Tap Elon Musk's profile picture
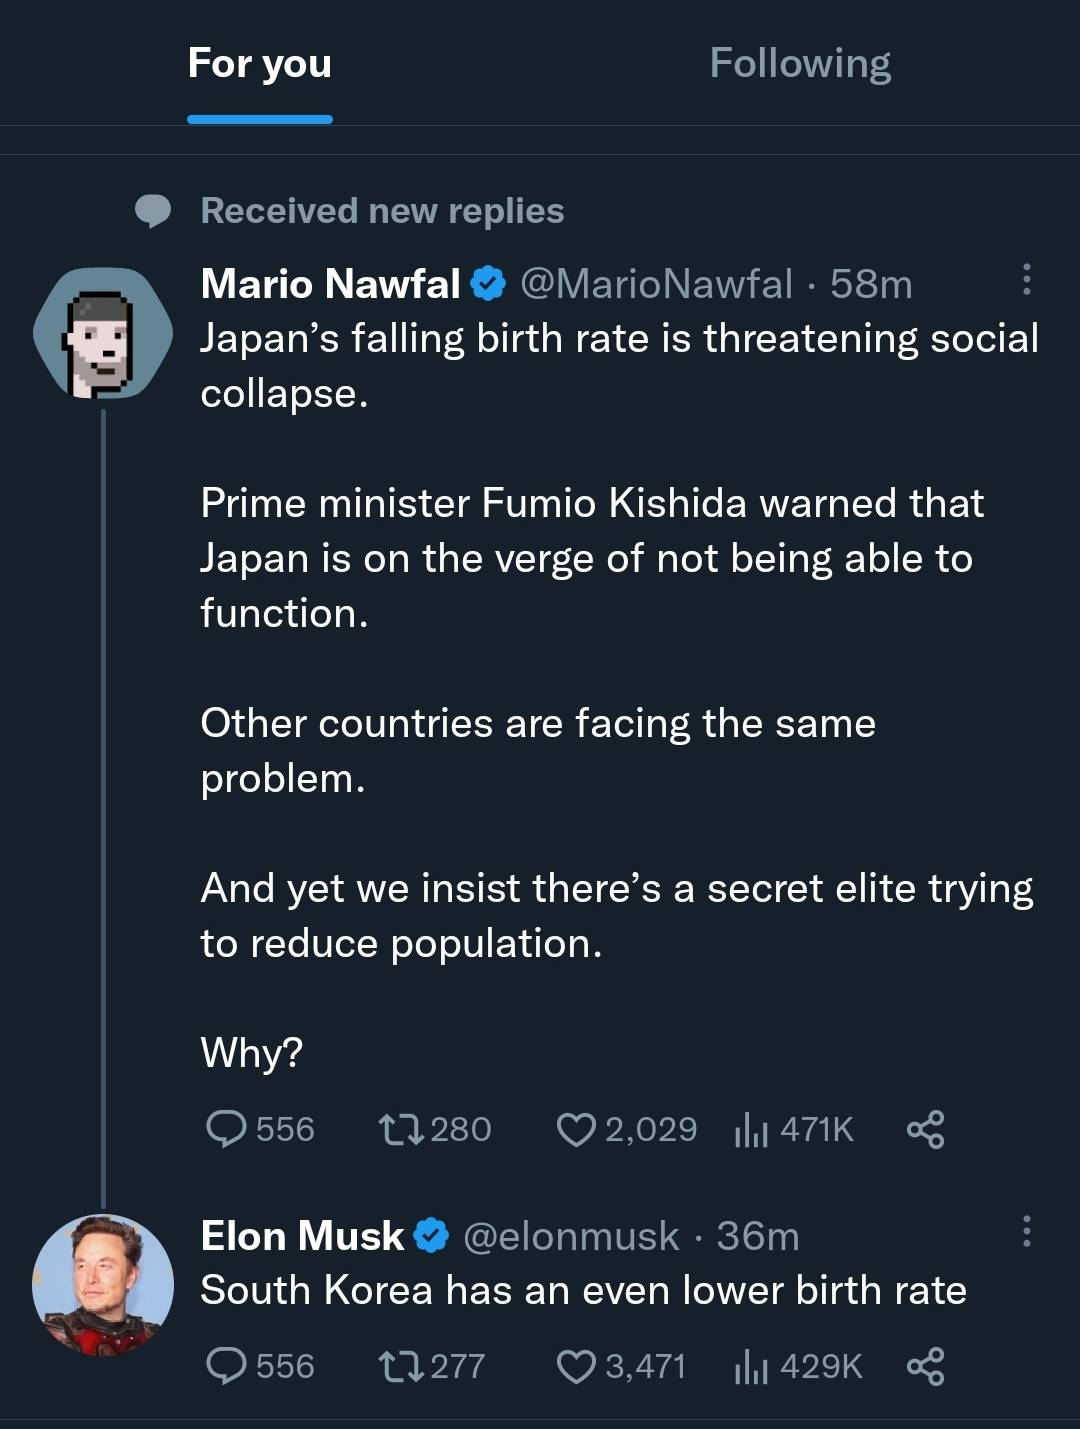Screen dimensions: 1080x1429 pyautogui.click(x=102, y=1285)
